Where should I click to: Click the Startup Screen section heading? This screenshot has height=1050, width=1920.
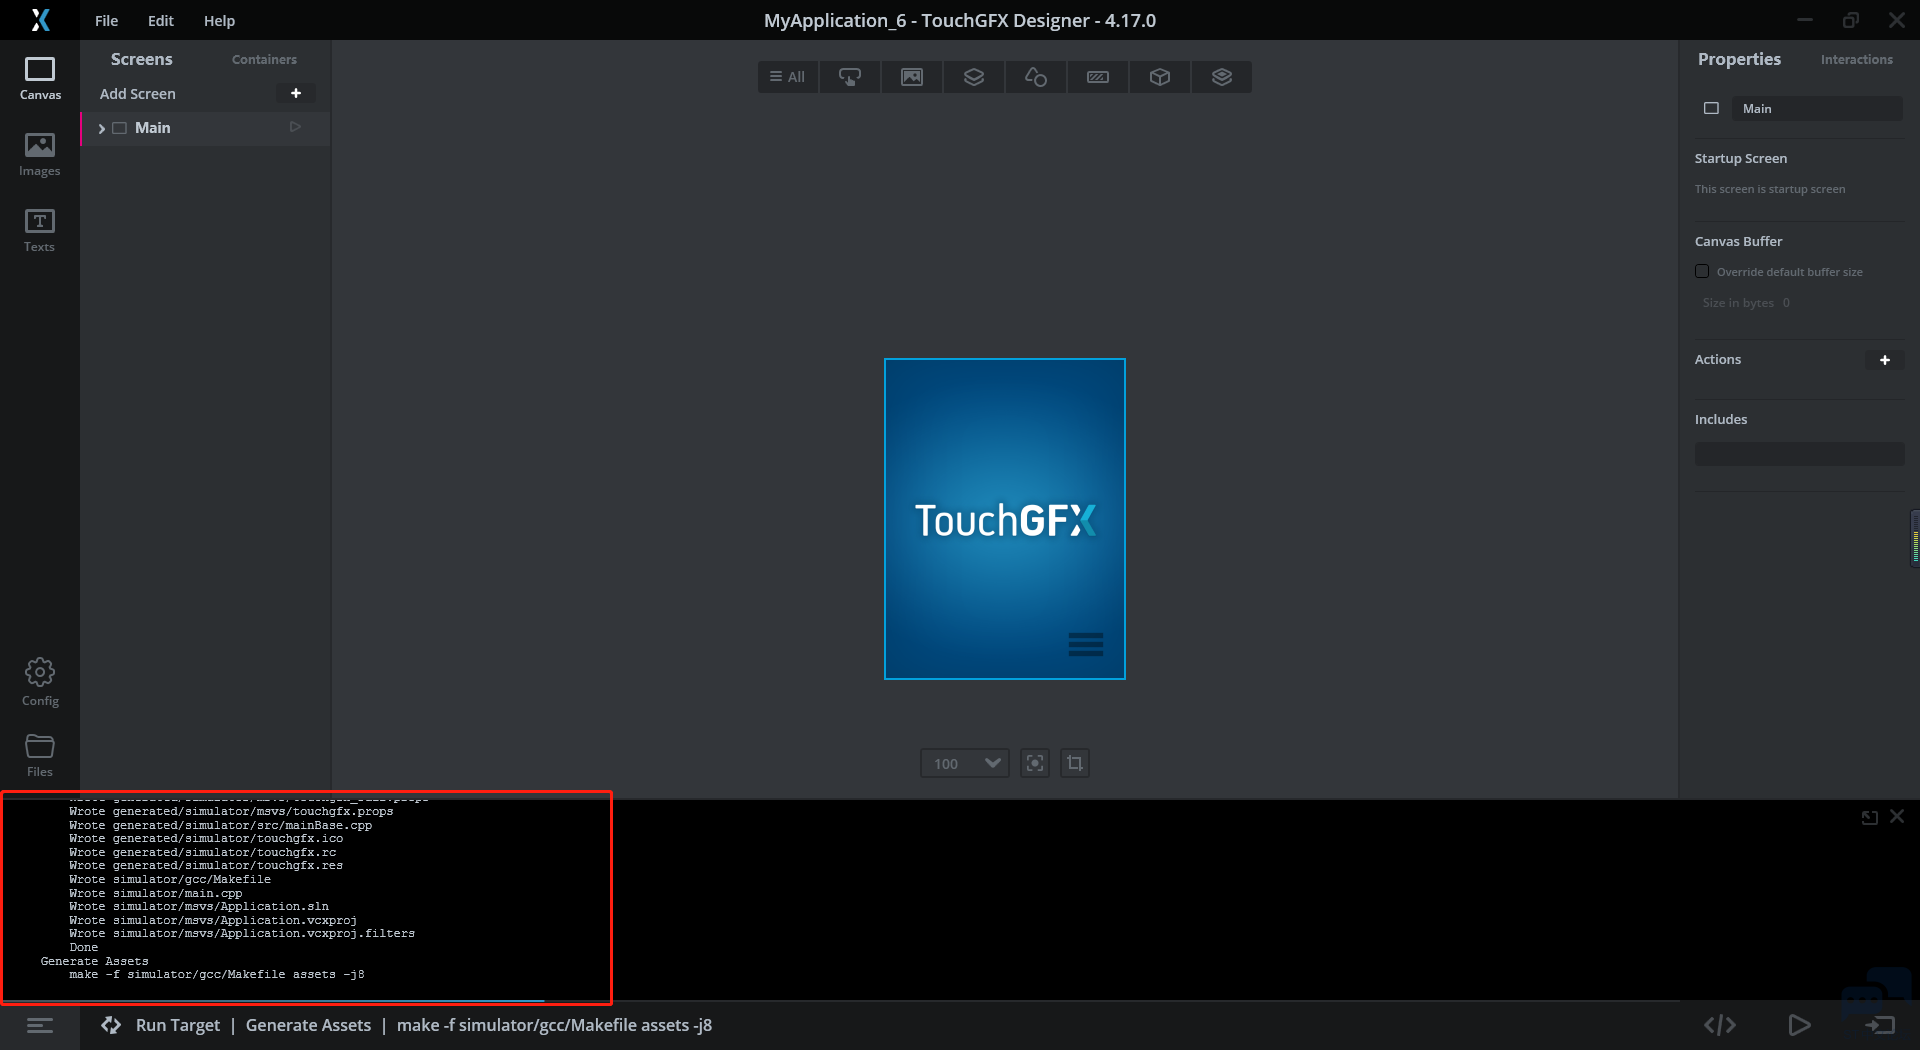[1740, 158]
